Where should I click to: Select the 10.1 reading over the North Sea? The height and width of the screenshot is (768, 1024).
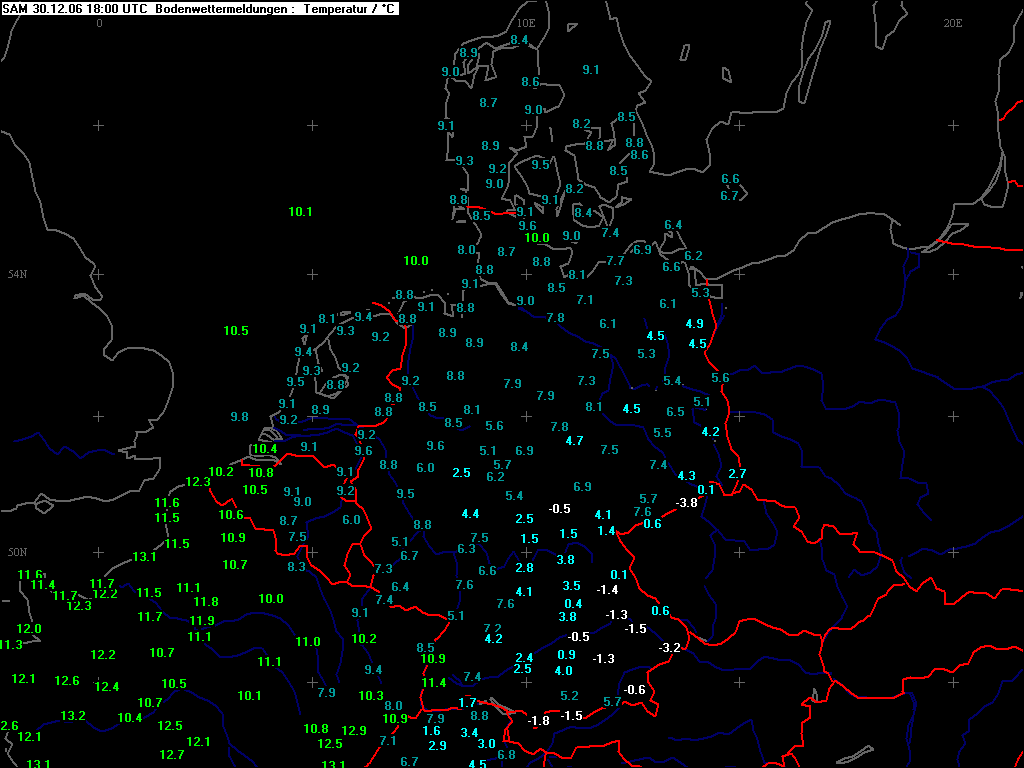click(300, 212)
